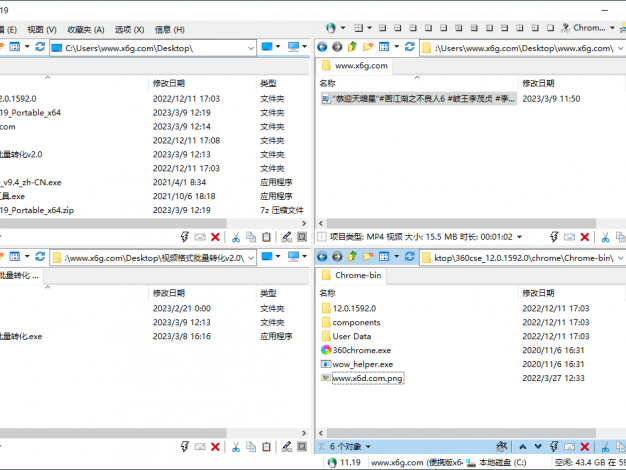Sort bottom-left pane by 修改日期 column

[x=168, y=293]
